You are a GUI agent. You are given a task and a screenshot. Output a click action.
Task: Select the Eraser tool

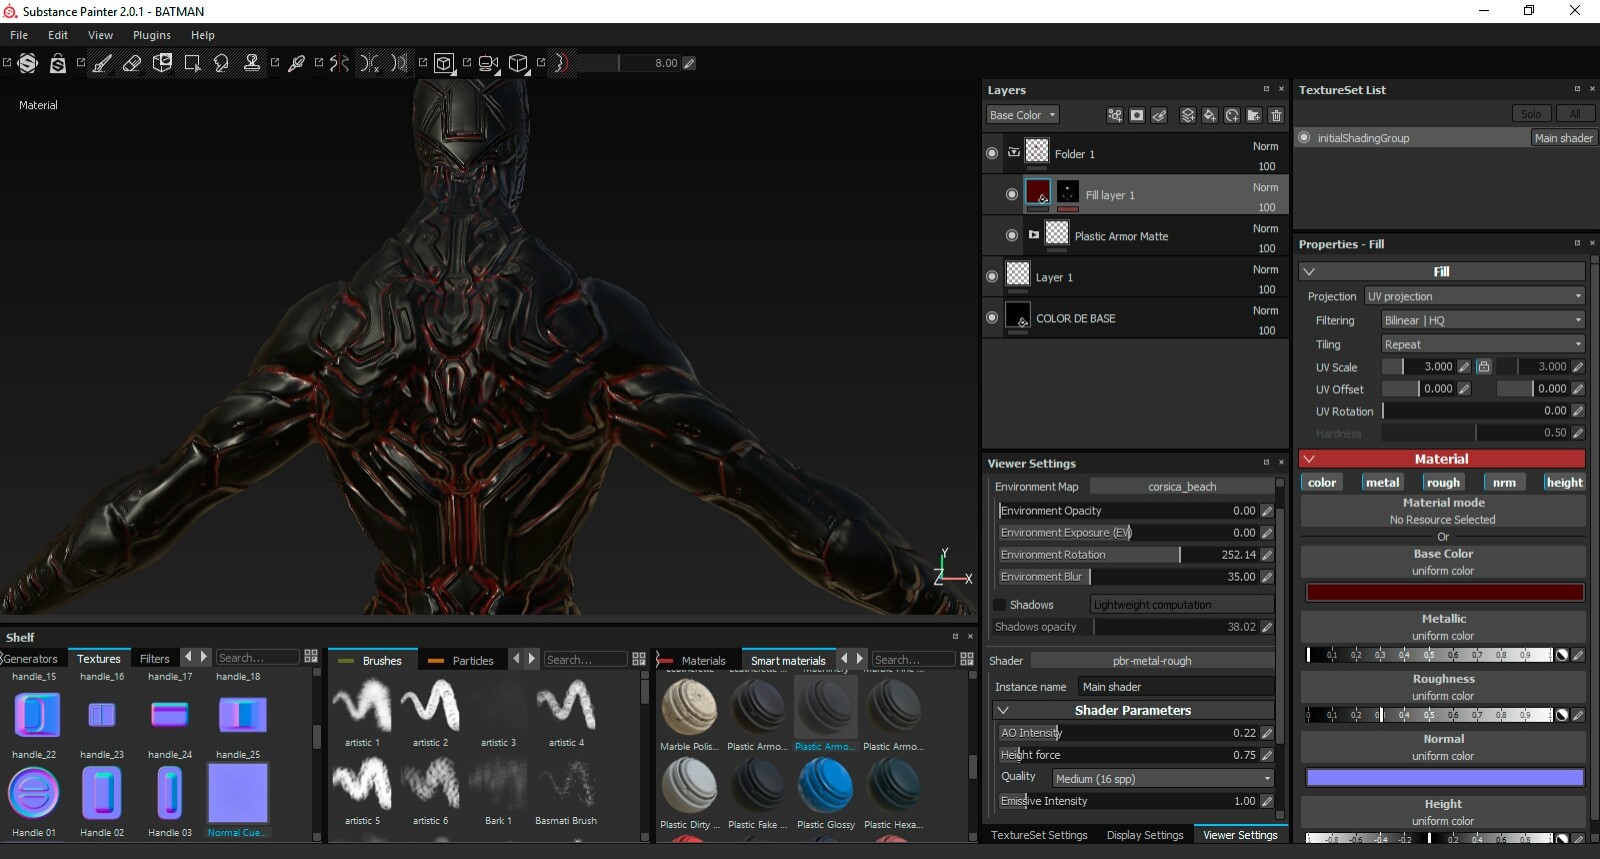coord(132,63)
